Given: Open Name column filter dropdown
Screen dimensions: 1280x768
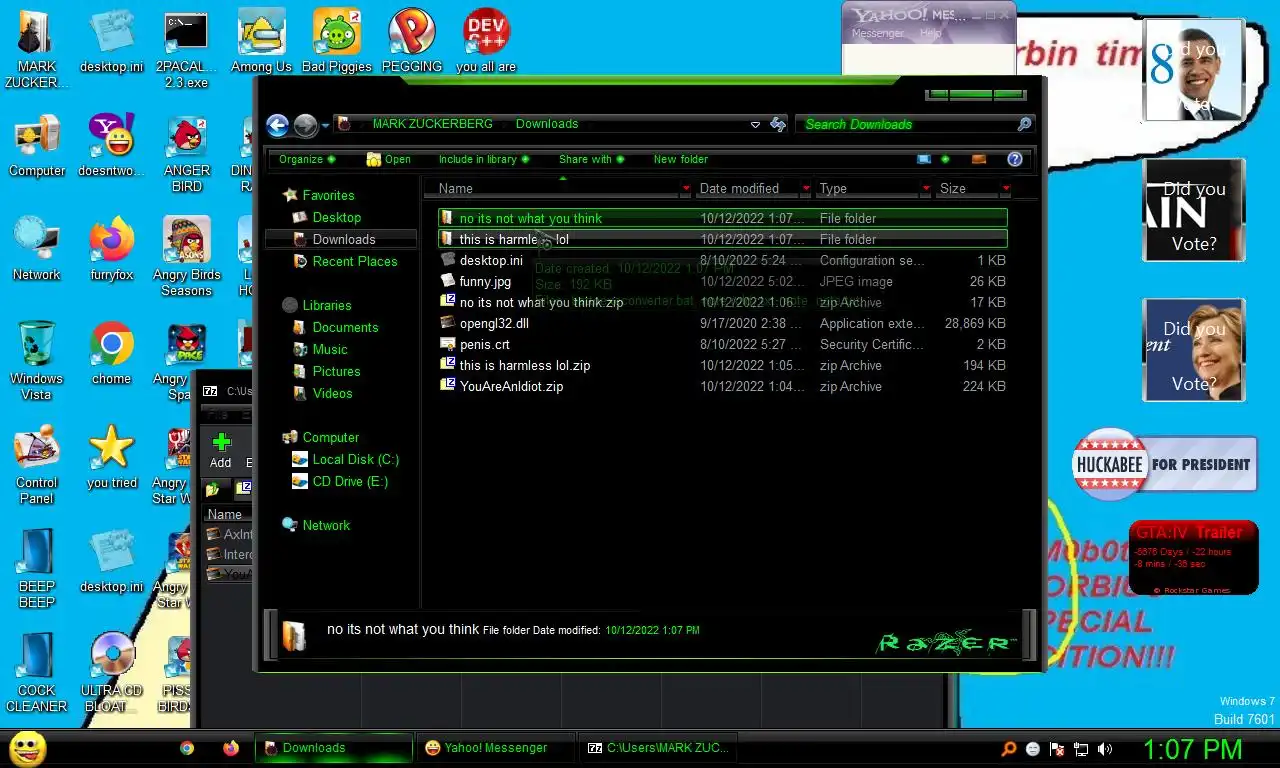Looking at the screenshot, I should (x=686, y=188).
